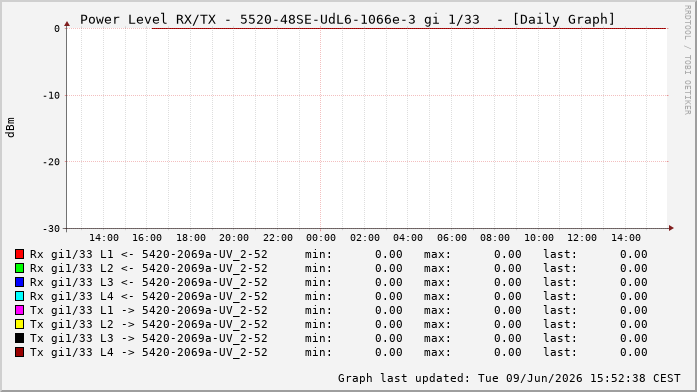Click the 20:00 time axis label
Image resolution: width=697 pixels, height=392 pixels.
(234, 238)
